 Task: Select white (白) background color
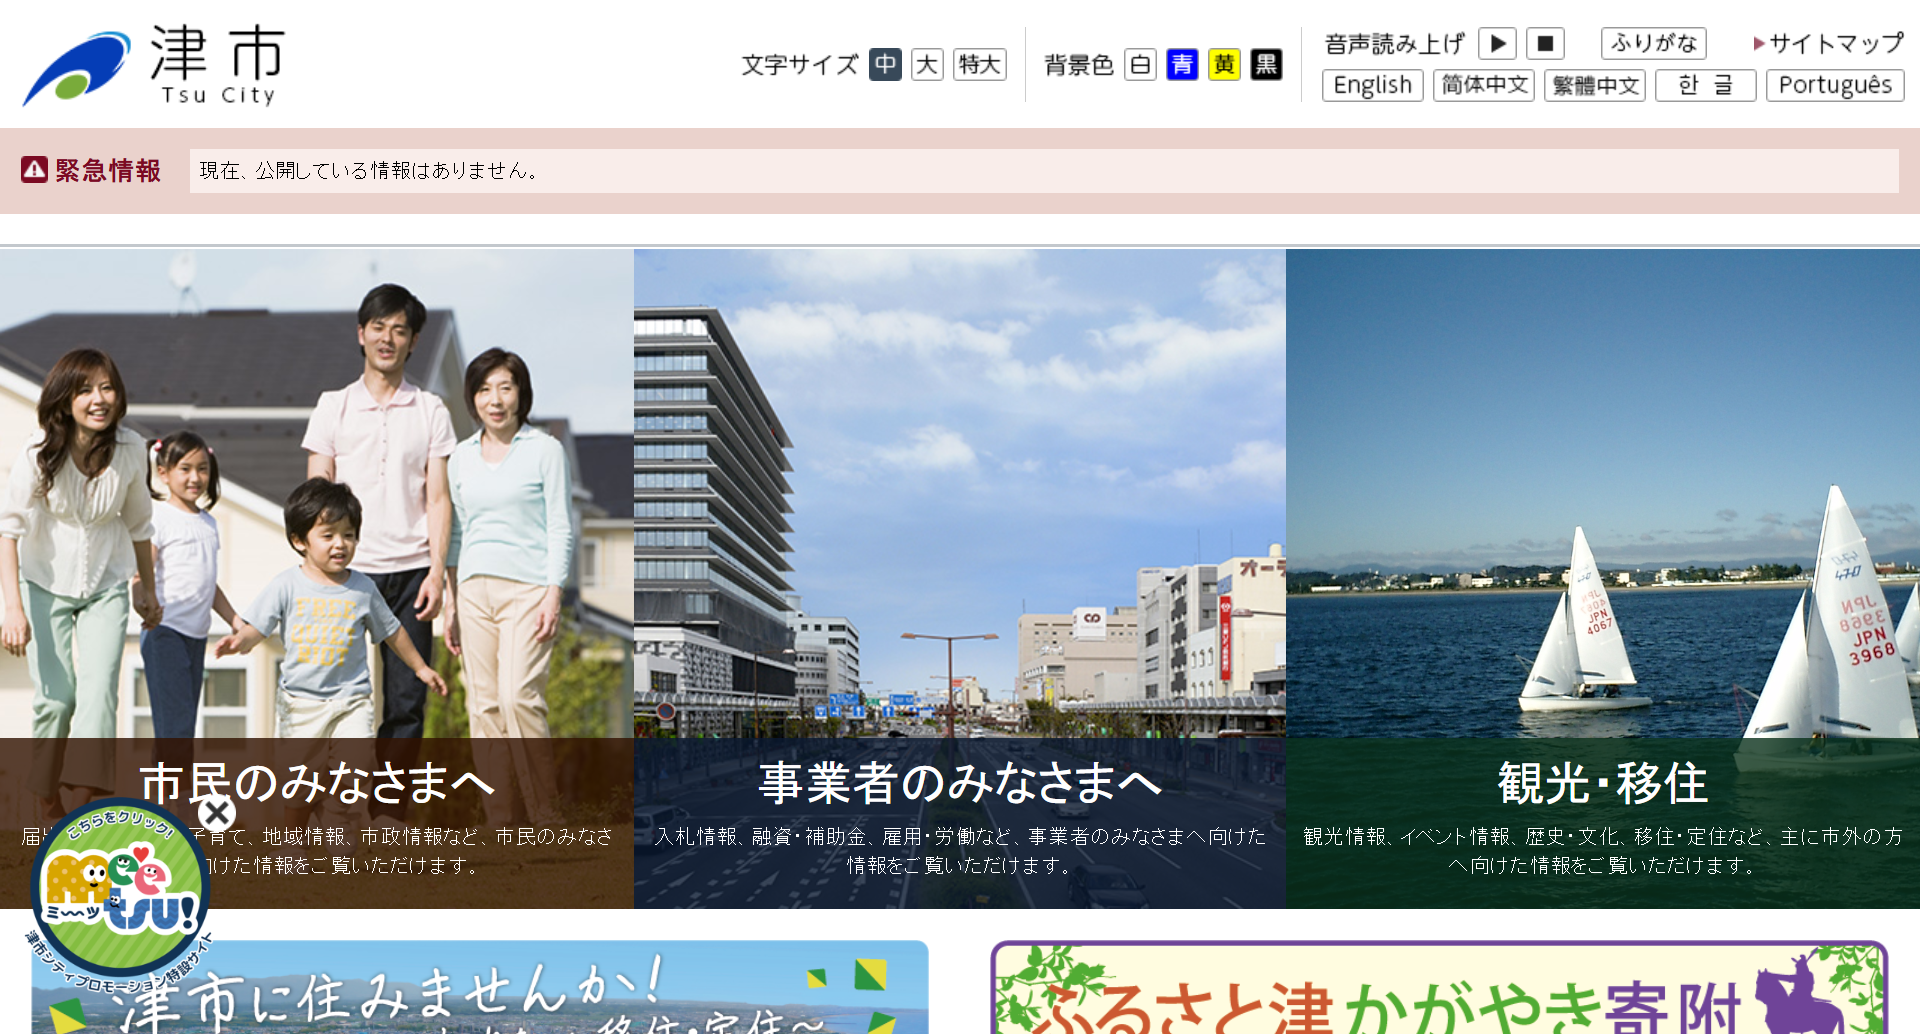point(1140,65)
